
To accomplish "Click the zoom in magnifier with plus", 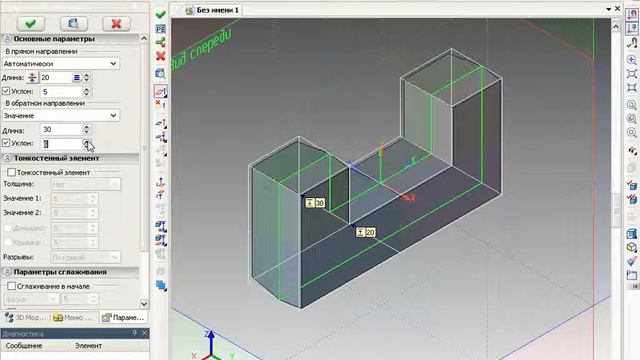I will [632, 60].
